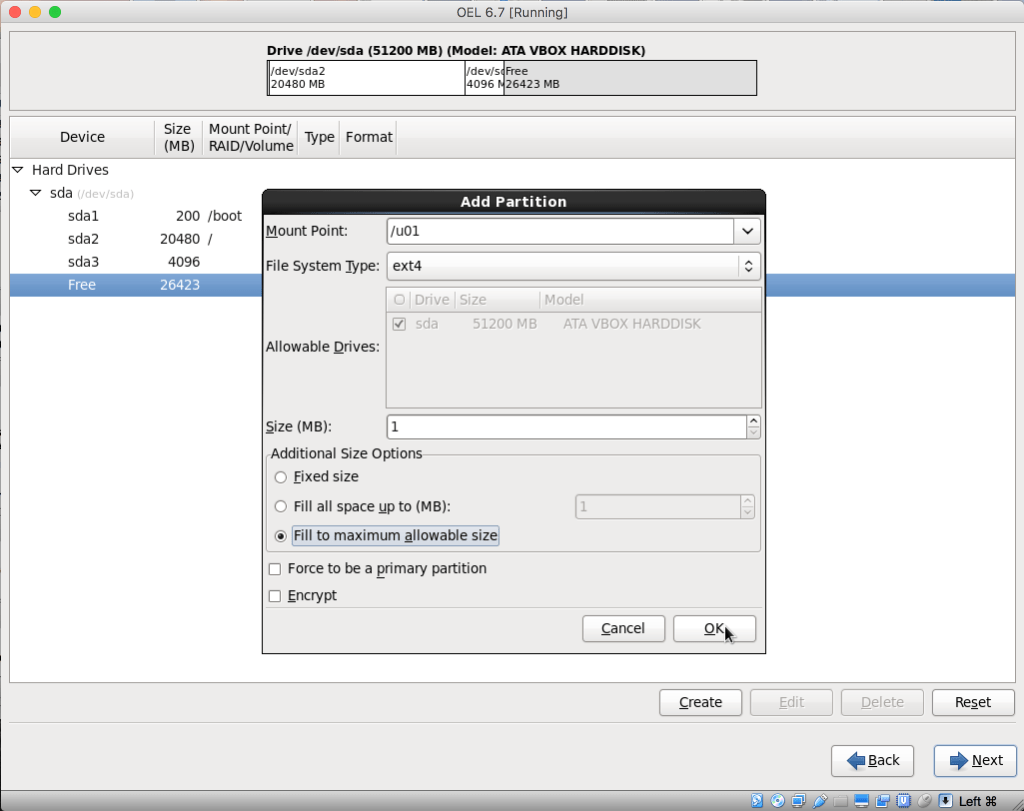Click the Mount Point/RAID/Volume column header
The image size is (1024, 811).
coord(251,137)
